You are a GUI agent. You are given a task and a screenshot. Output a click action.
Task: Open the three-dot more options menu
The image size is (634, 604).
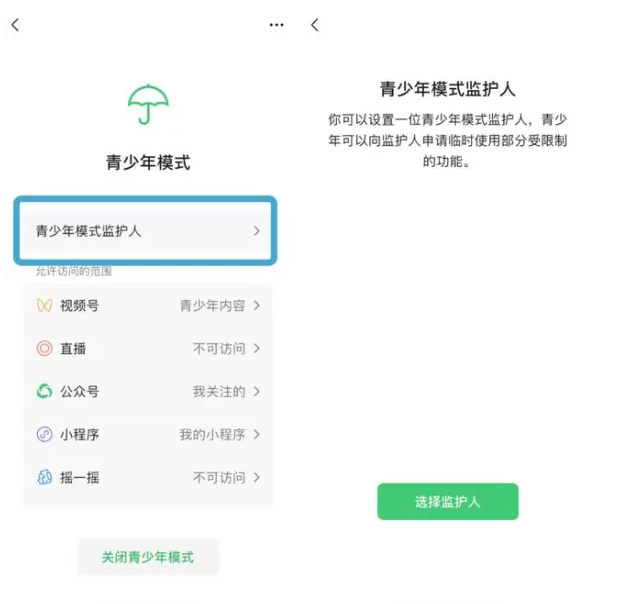[277, 25]
